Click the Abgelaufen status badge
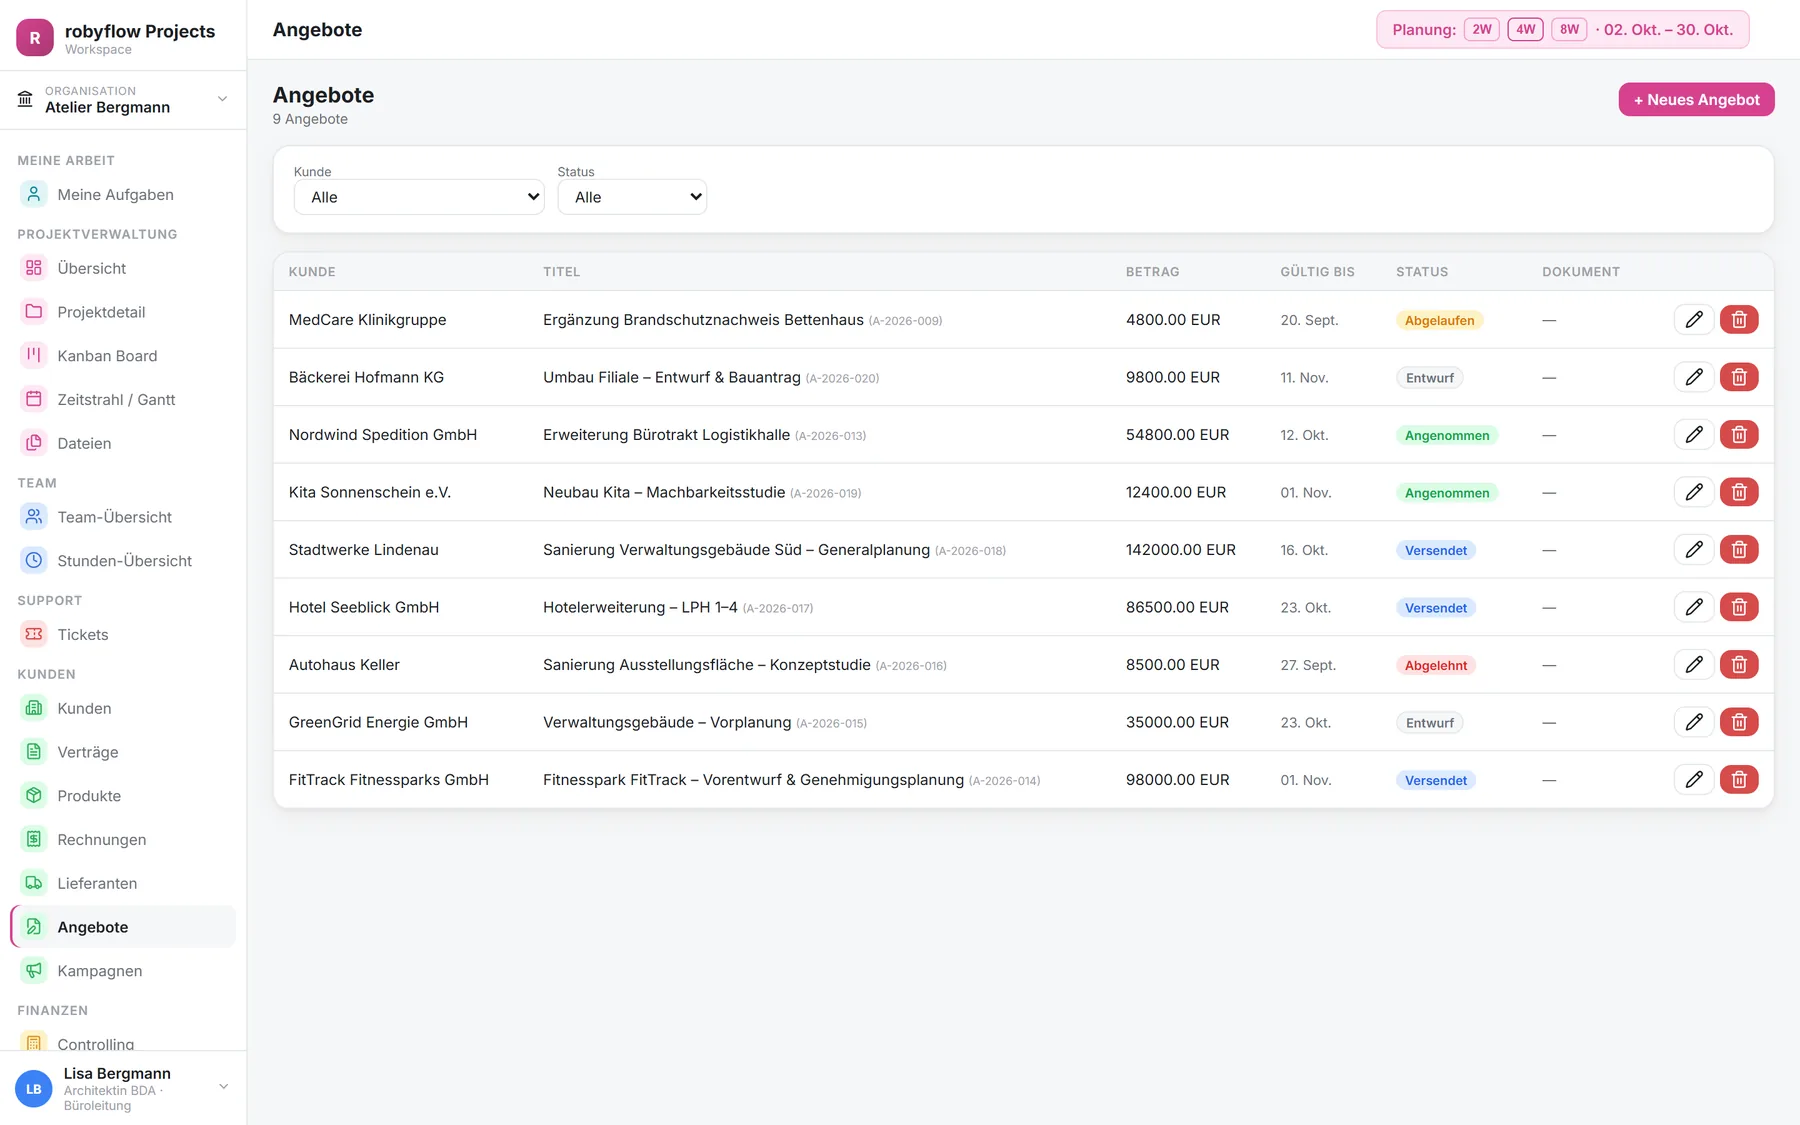 pos(1439,320)
